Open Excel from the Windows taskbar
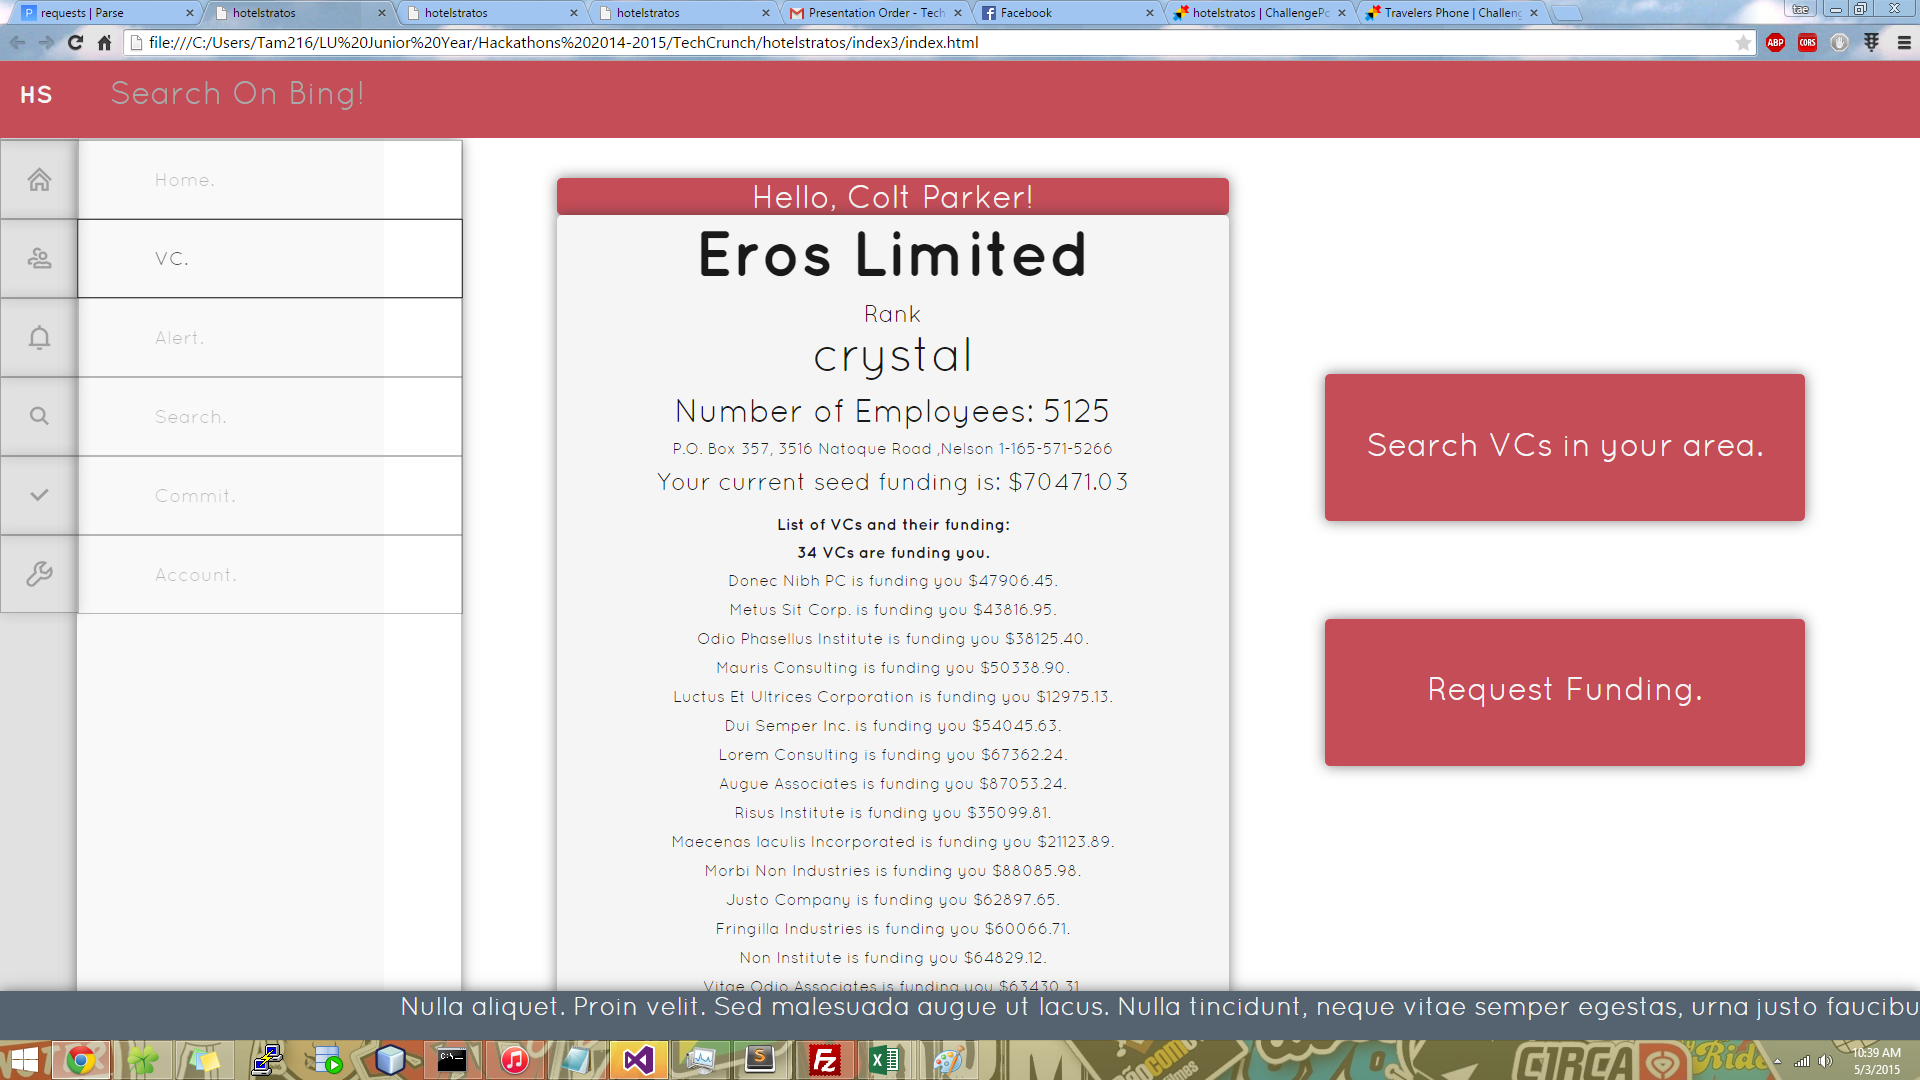 coord(884,1060)
